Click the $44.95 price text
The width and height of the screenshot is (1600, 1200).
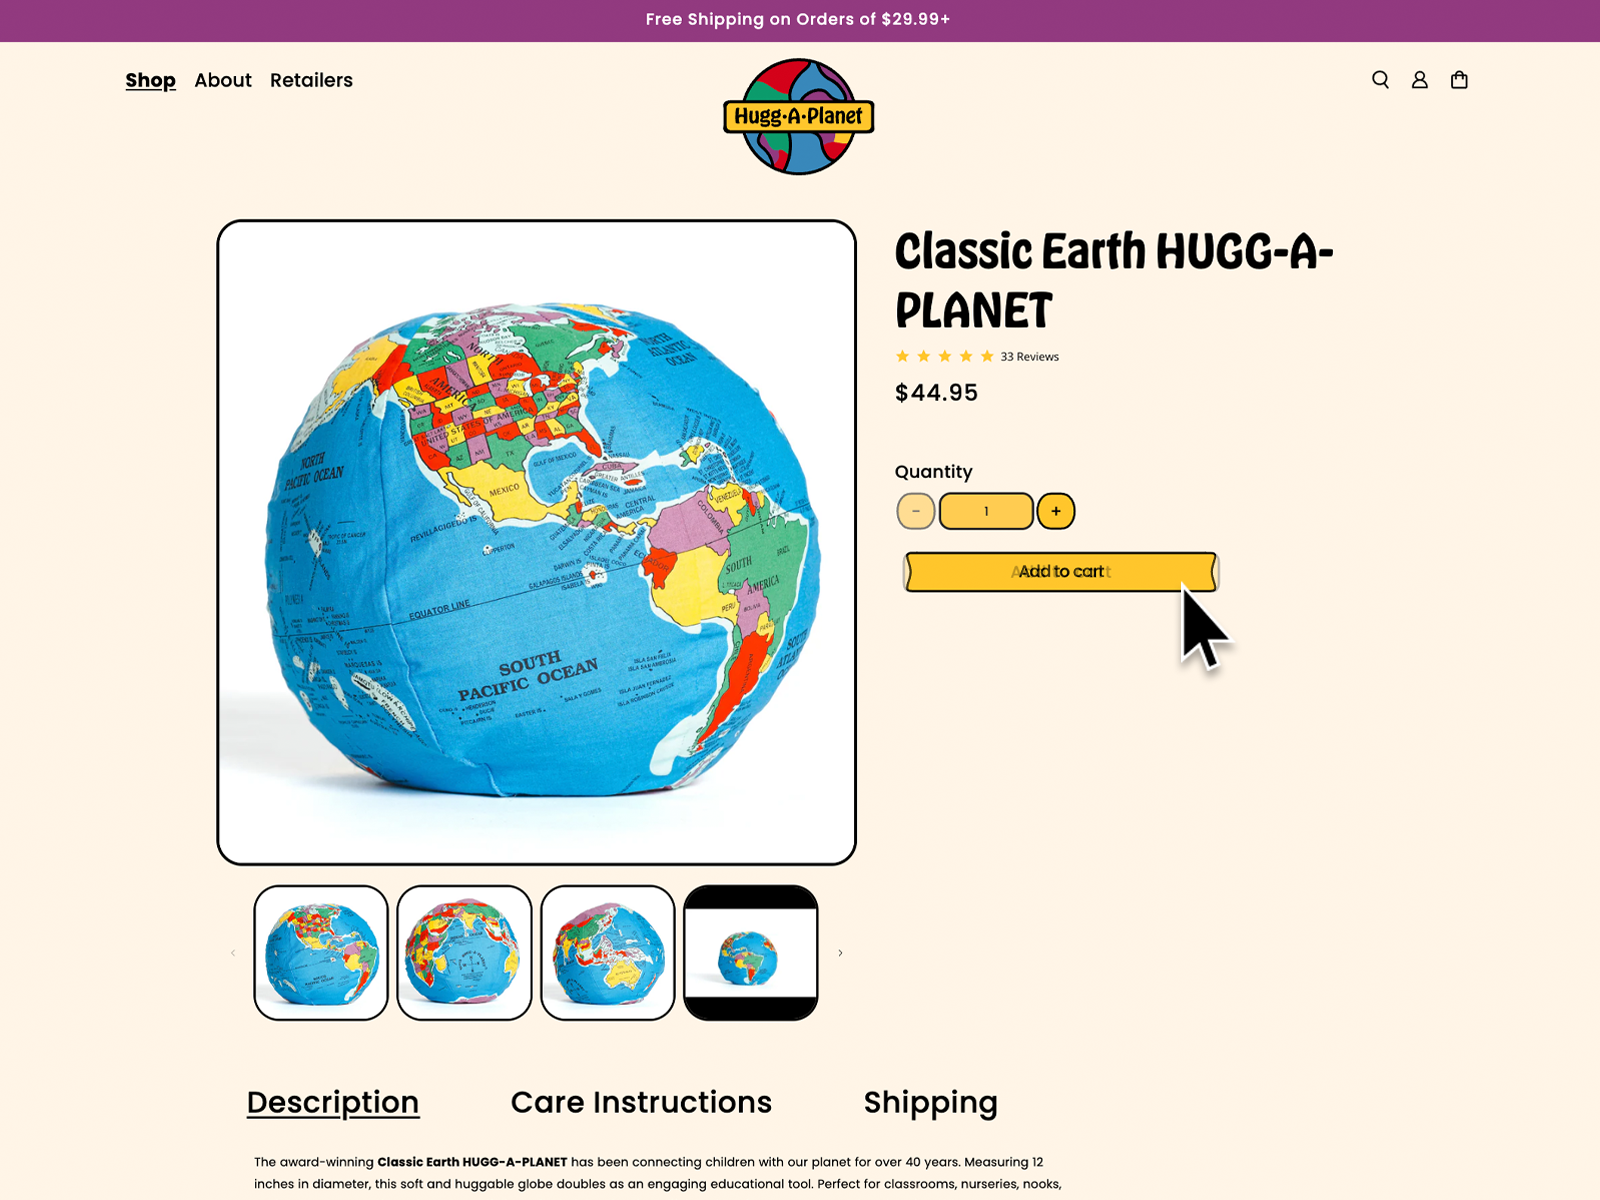pyautogui.click(x=936, y=393)
